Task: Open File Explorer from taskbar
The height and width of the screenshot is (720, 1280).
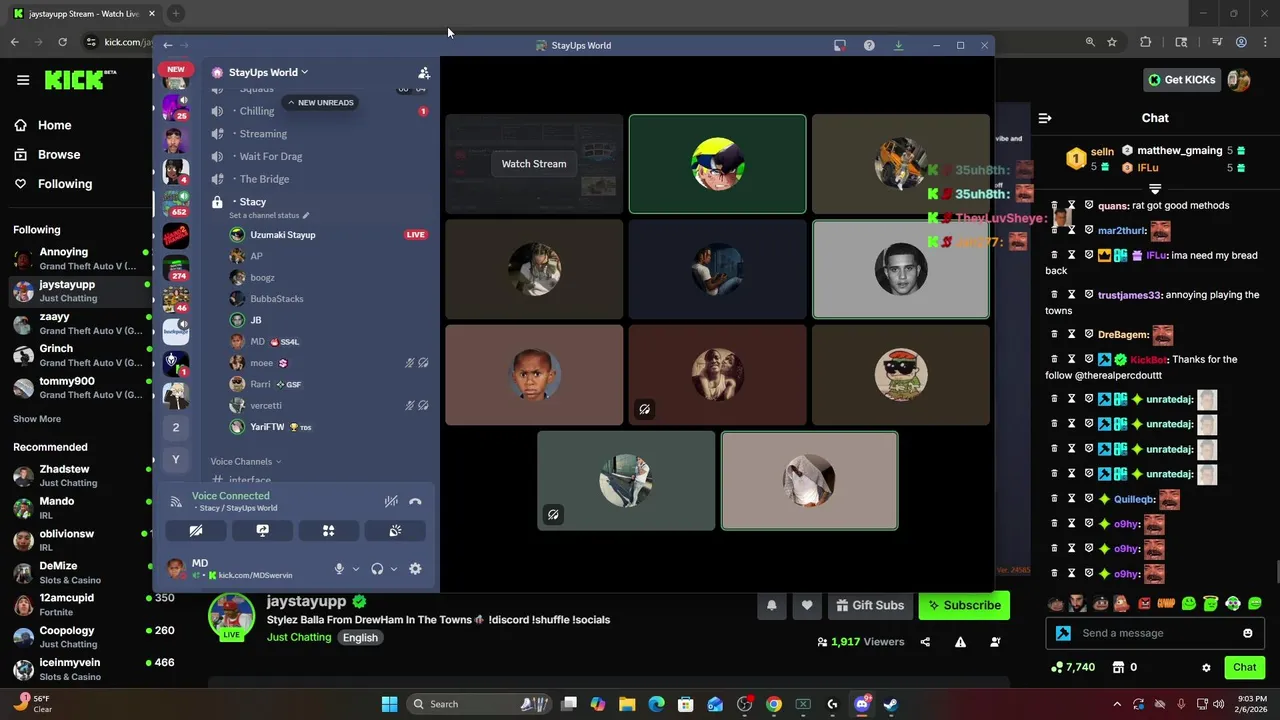Action: pyautogui.click(x=627, y=704)
